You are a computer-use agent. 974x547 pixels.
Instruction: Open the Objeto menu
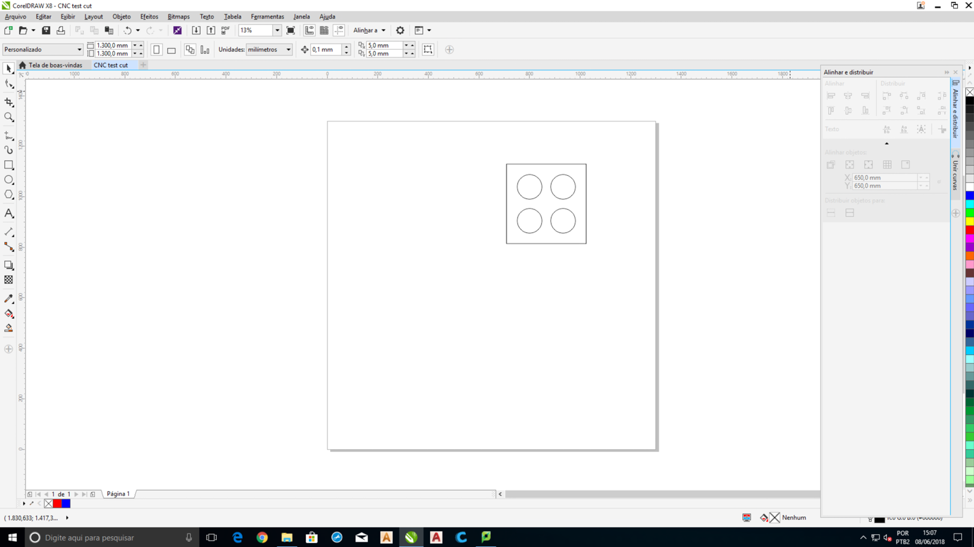(x=121, y=17)
